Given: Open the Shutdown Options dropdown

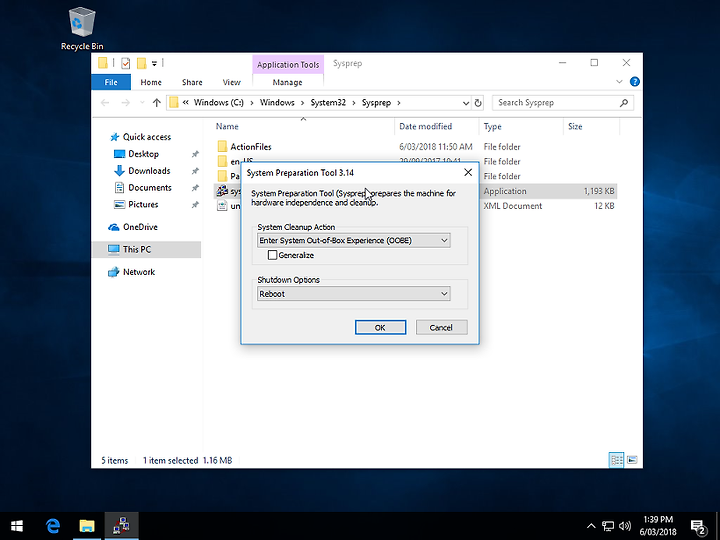Looking at the screenshot, I should click(x=354, y=293).
